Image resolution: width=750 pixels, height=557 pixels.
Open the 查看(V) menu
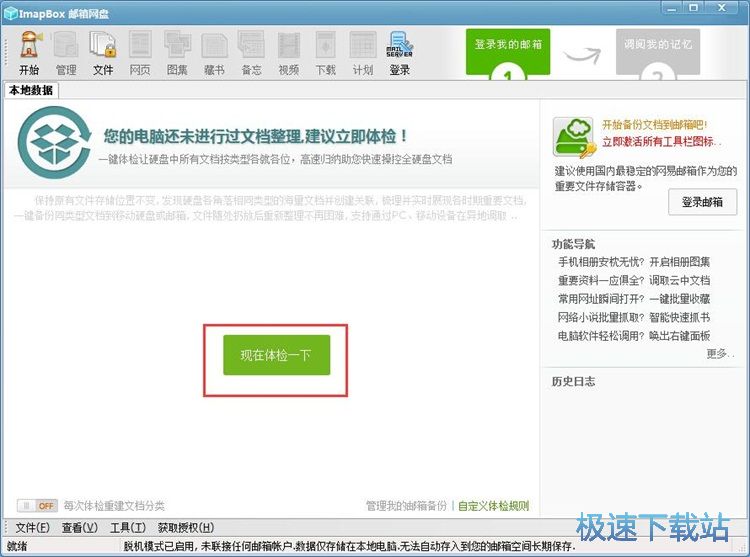click(80, 527)
